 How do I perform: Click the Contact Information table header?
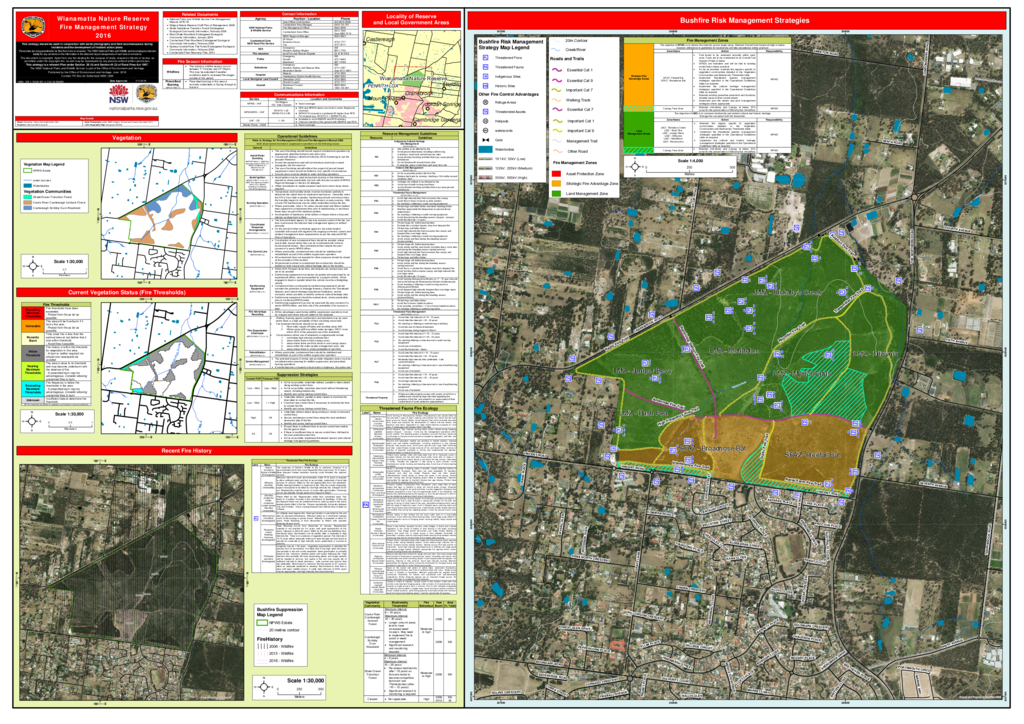pos(299,14)
